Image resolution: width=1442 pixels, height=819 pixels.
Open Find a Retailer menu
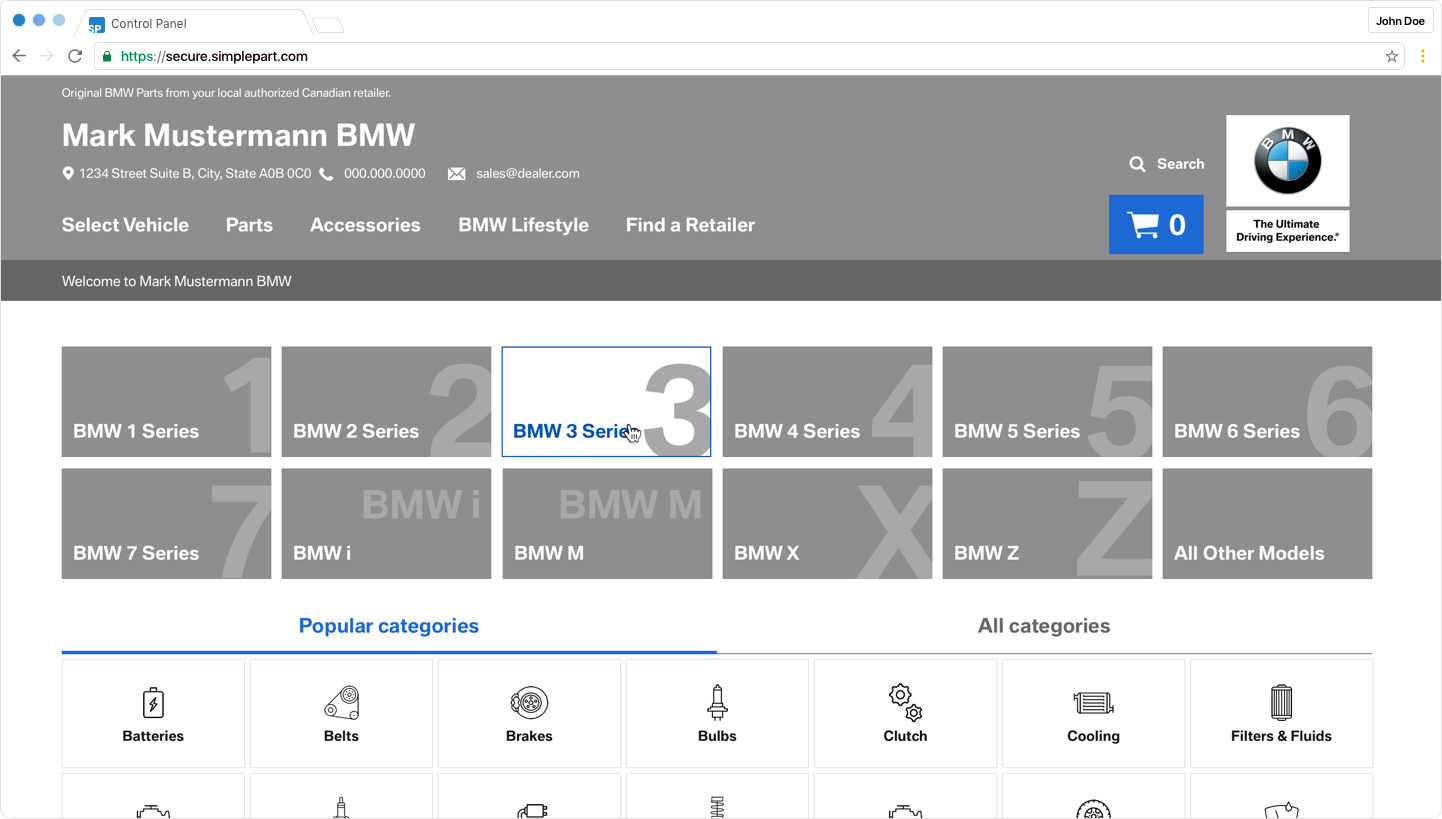[x=690, y=225]
